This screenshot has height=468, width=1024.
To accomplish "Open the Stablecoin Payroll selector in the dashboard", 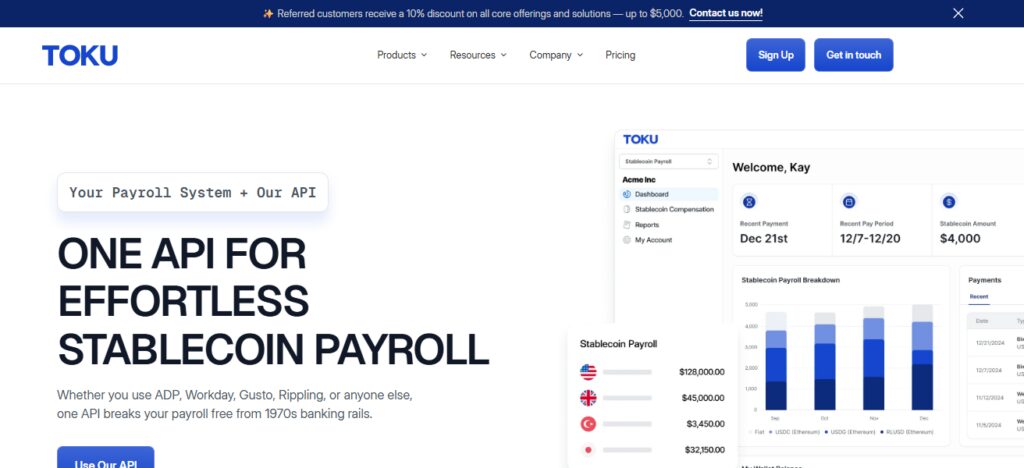I will coord(669,161).
